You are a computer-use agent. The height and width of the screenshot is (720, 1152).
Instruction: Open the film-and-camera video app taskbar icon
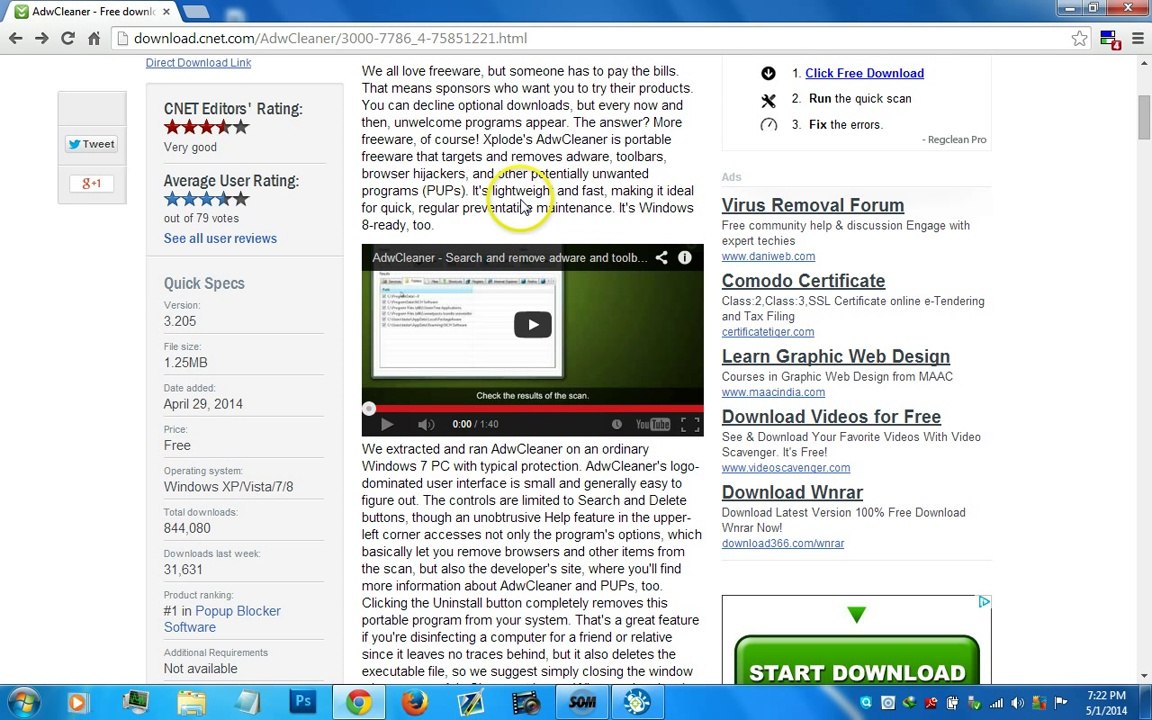click(x=526, y=702)
